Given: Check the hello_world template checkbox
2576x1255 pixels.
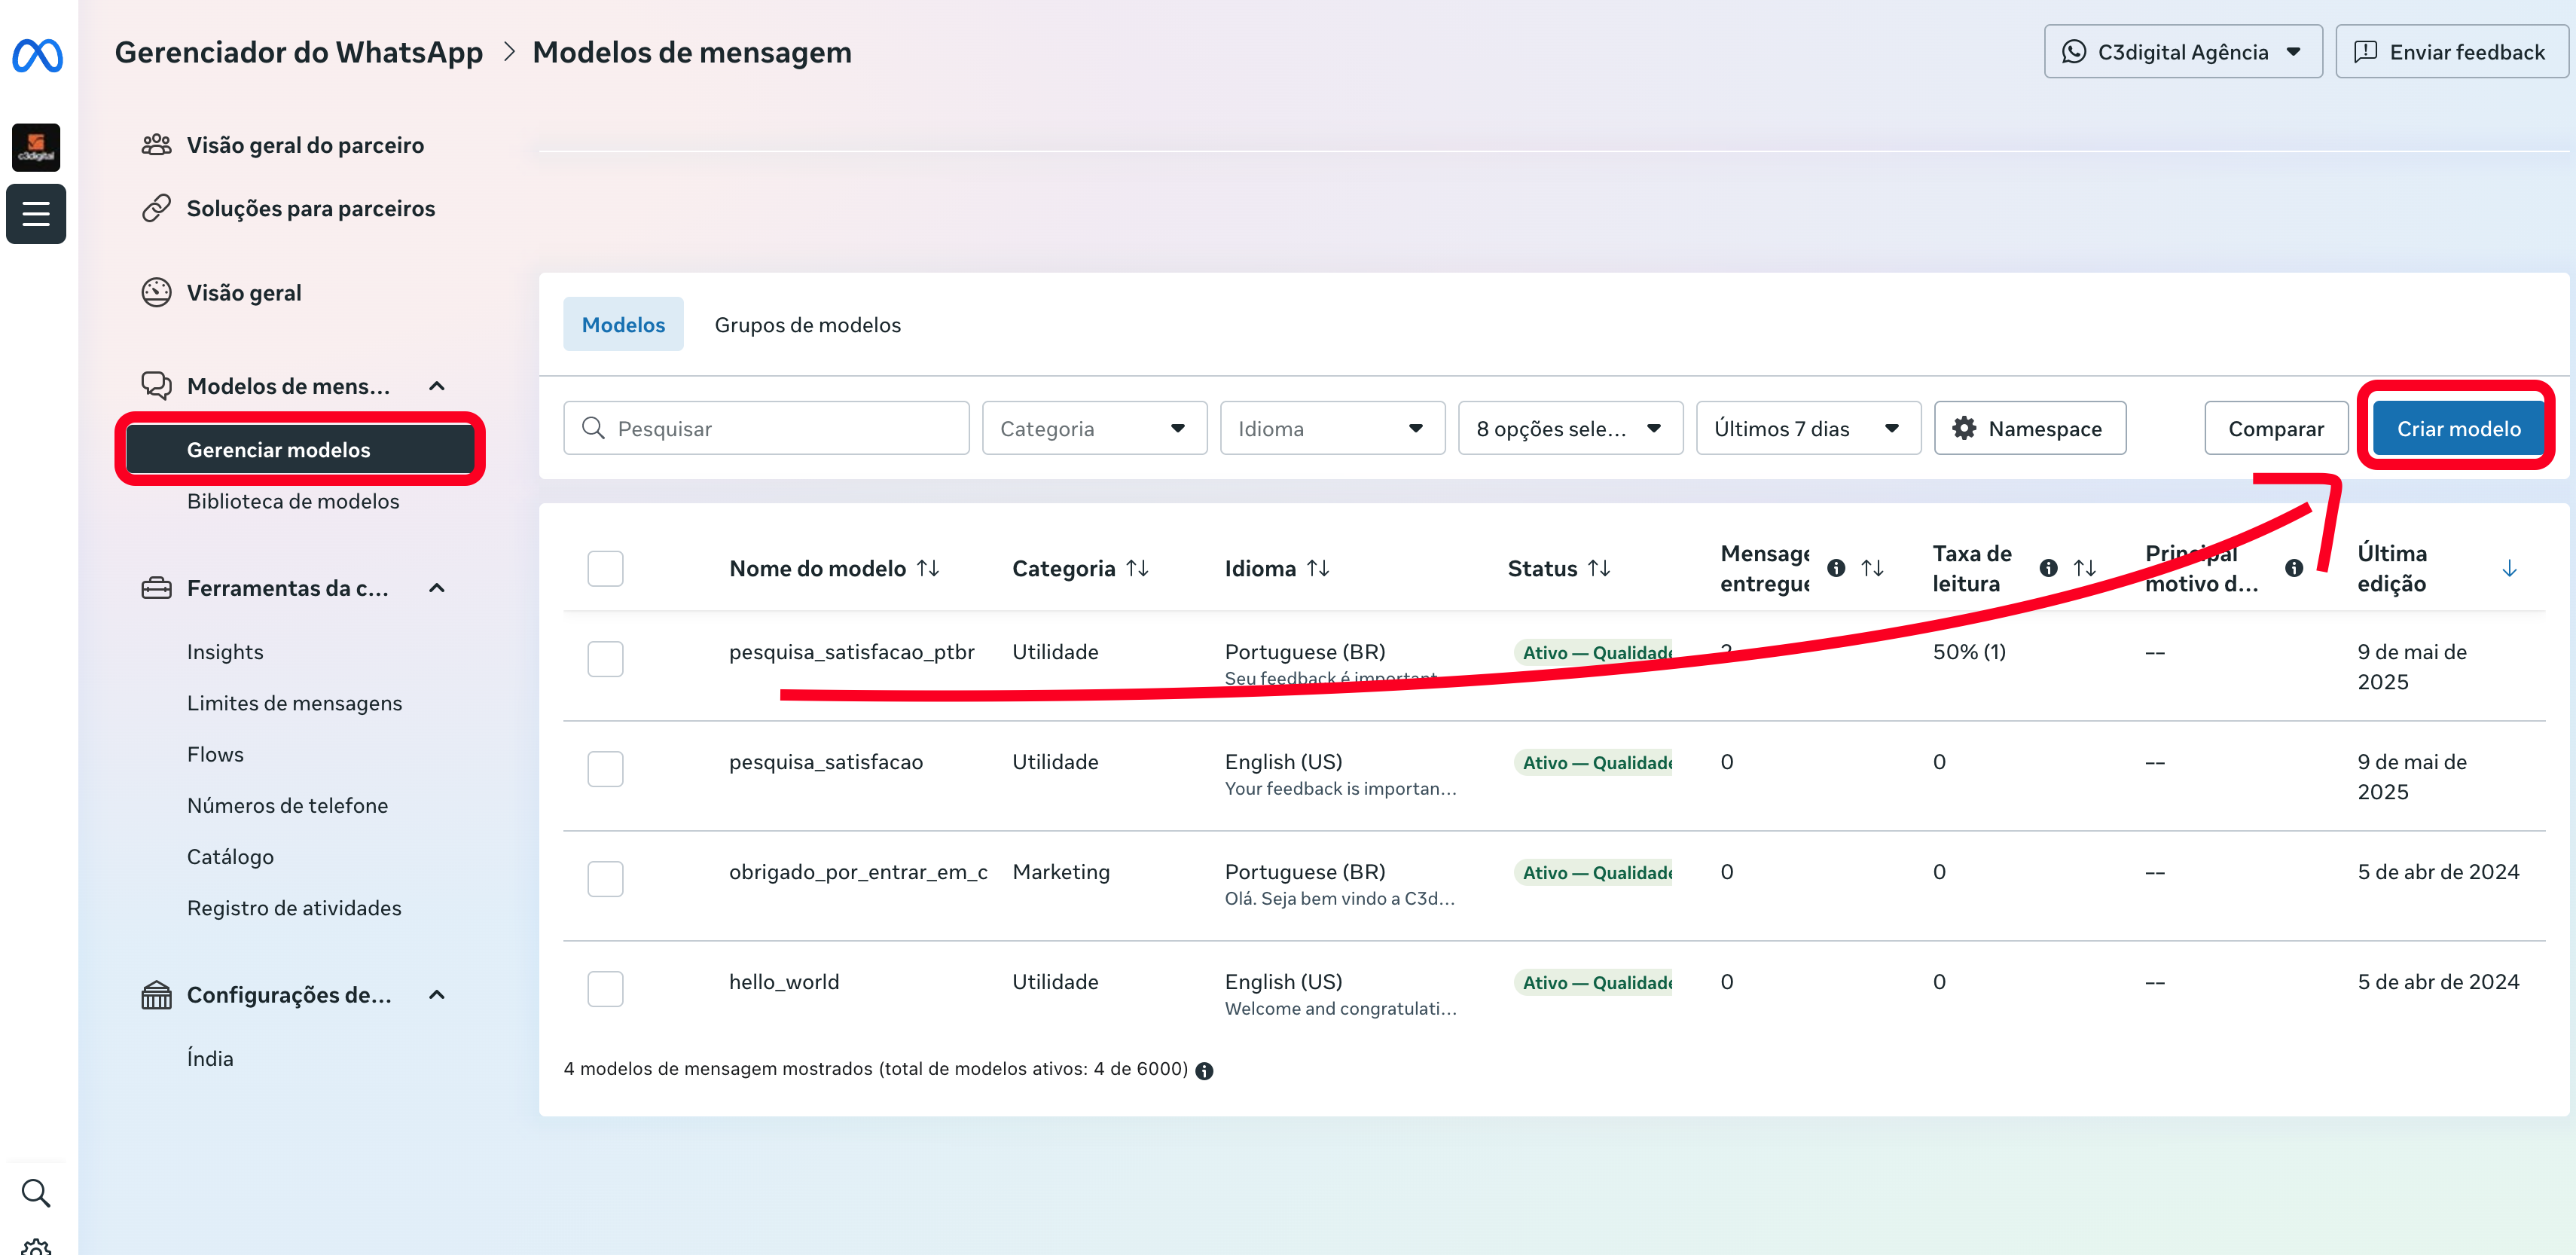Looking at the screenshot, I should (x=605, y=988).
